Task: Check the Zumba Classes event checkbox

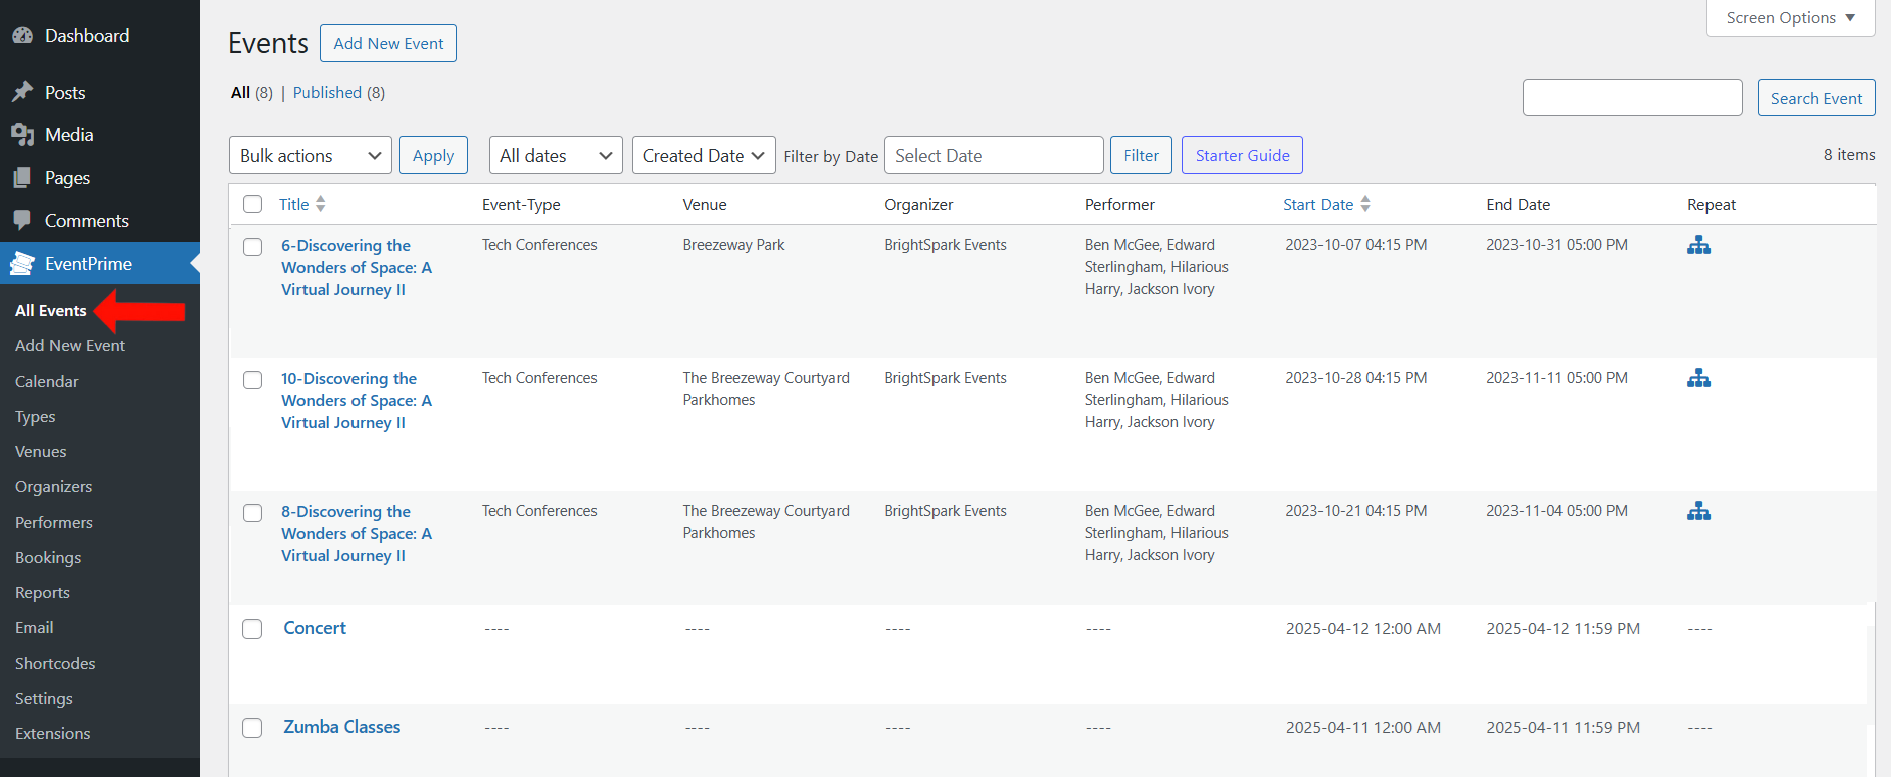Action: pyautogui.click(x=253, y=728)
